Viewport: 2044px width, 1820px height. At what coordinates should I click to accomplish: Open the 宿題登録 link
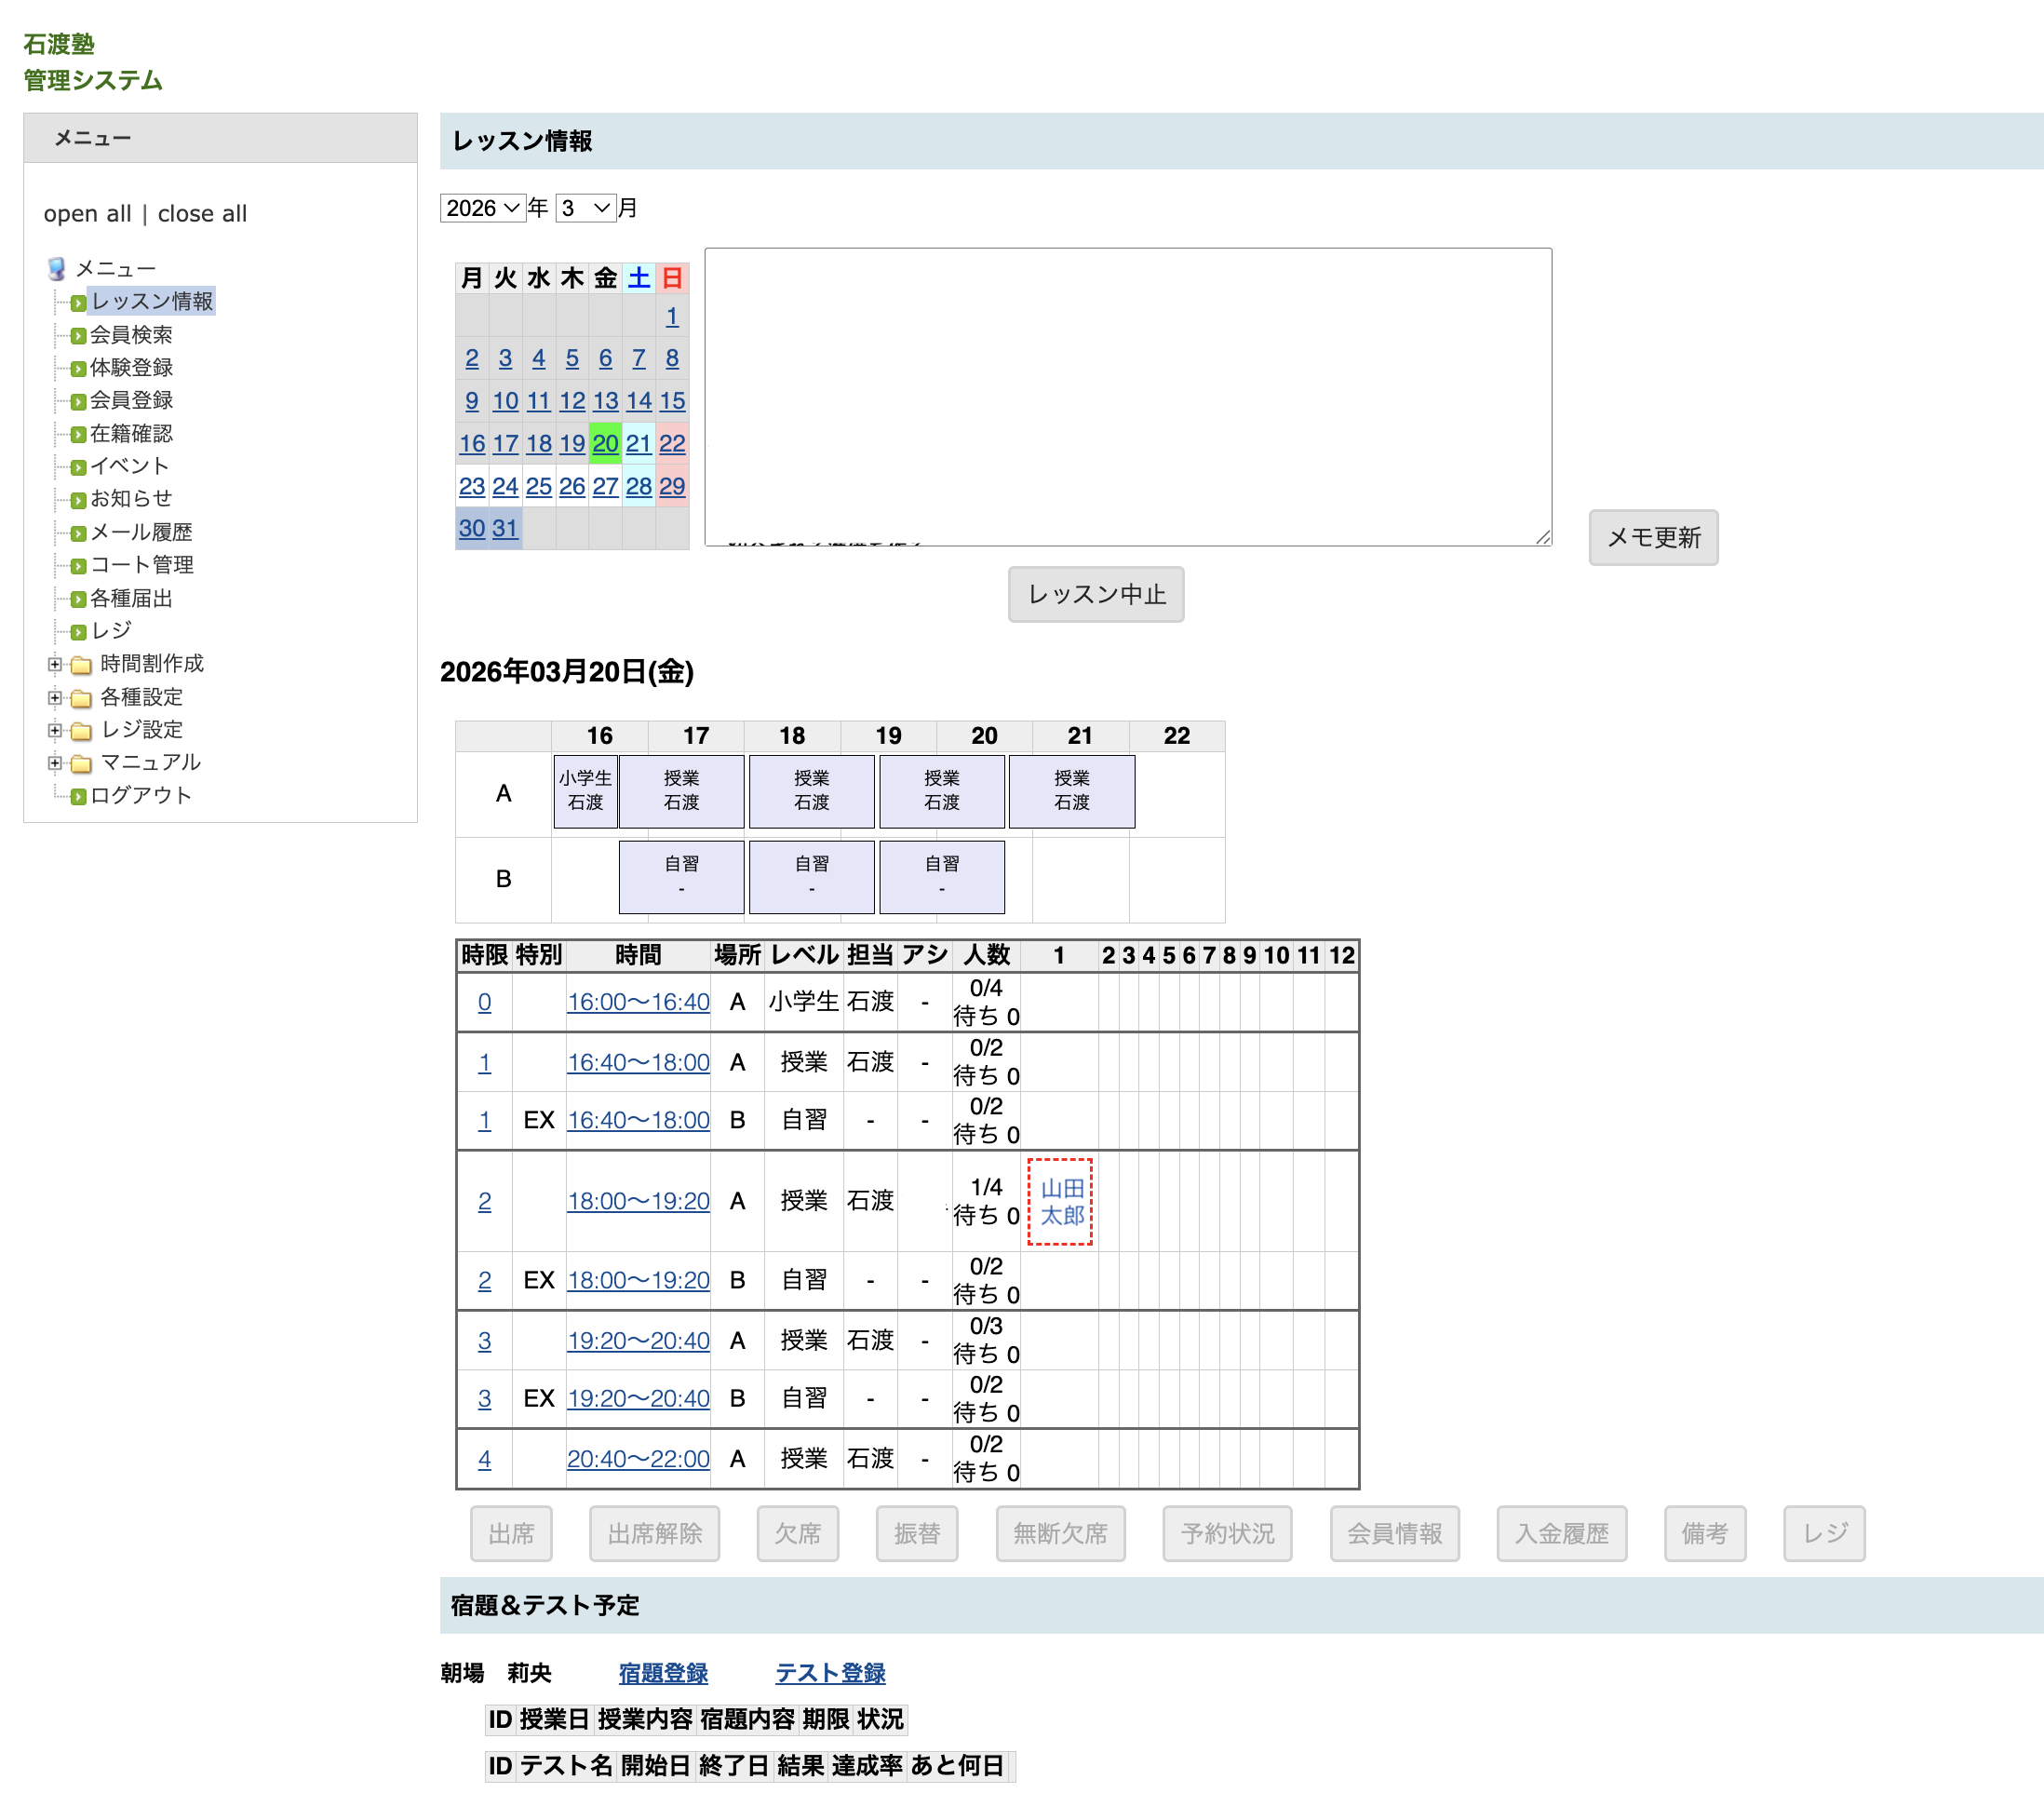pyautogui.click(x=662, y=1673)
